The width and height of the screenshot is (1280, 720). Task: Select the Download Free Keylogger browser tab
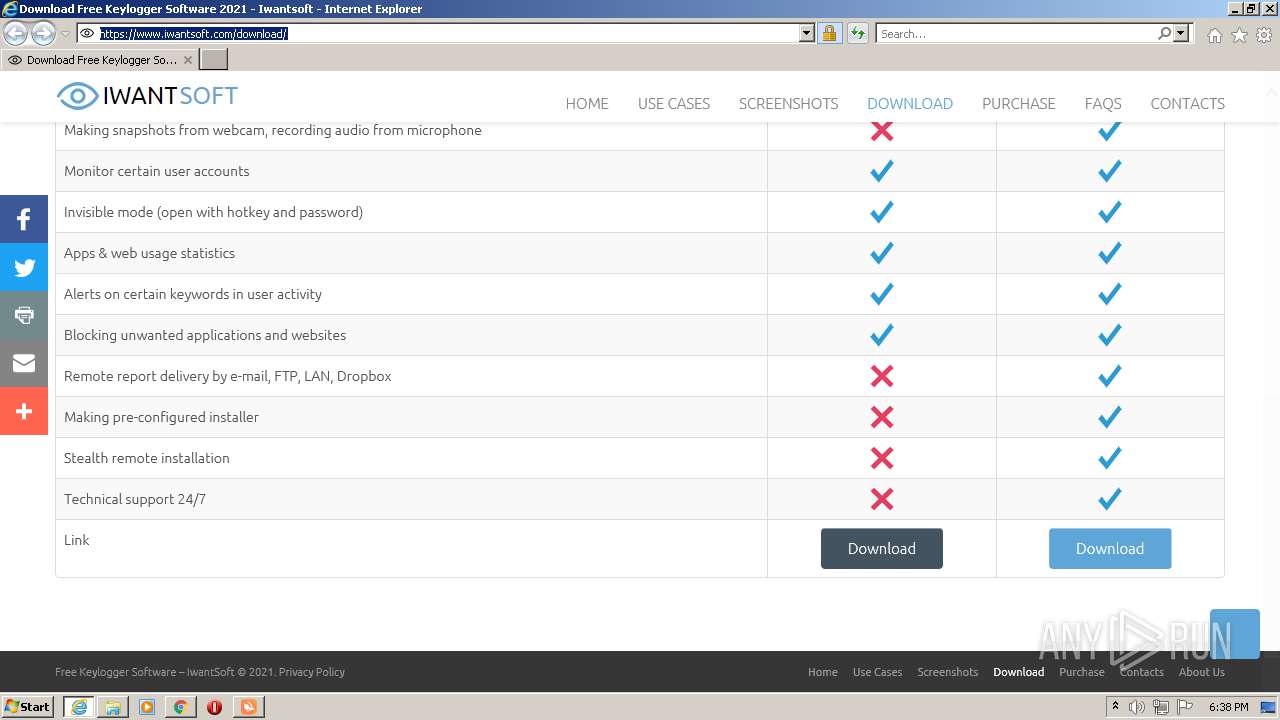click(100, 59)
